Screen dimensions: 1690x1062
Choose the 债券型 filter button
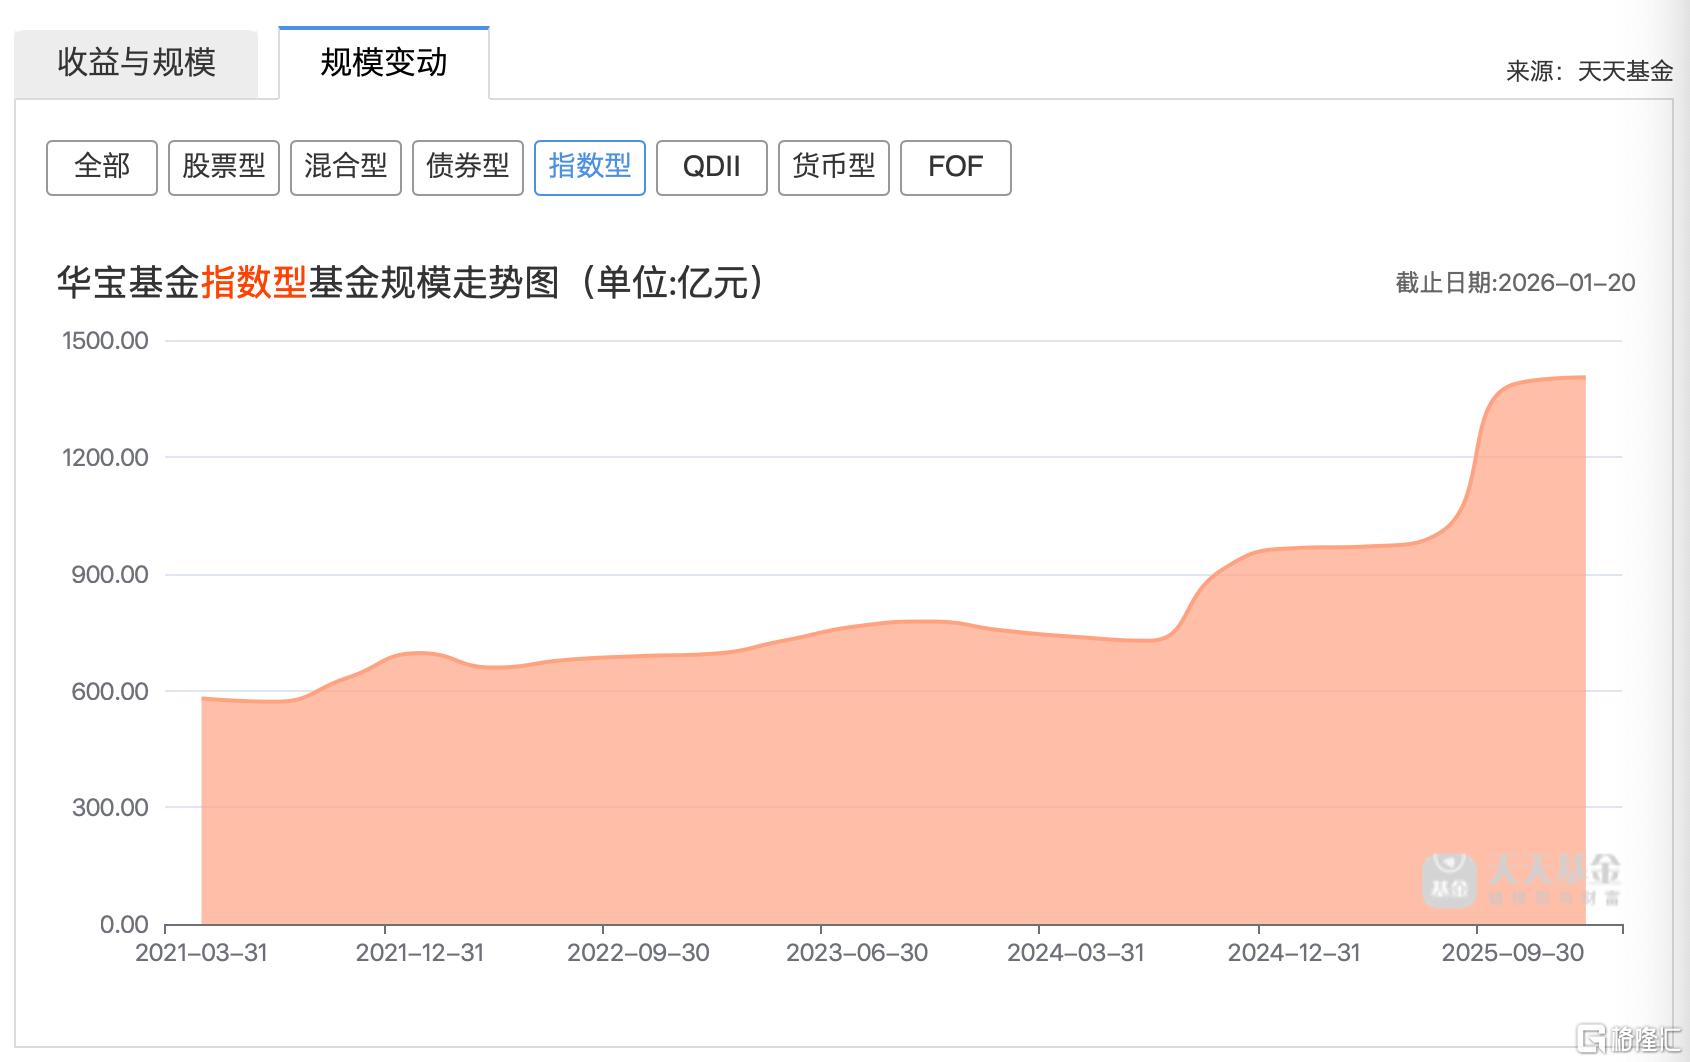pos(468,167)
